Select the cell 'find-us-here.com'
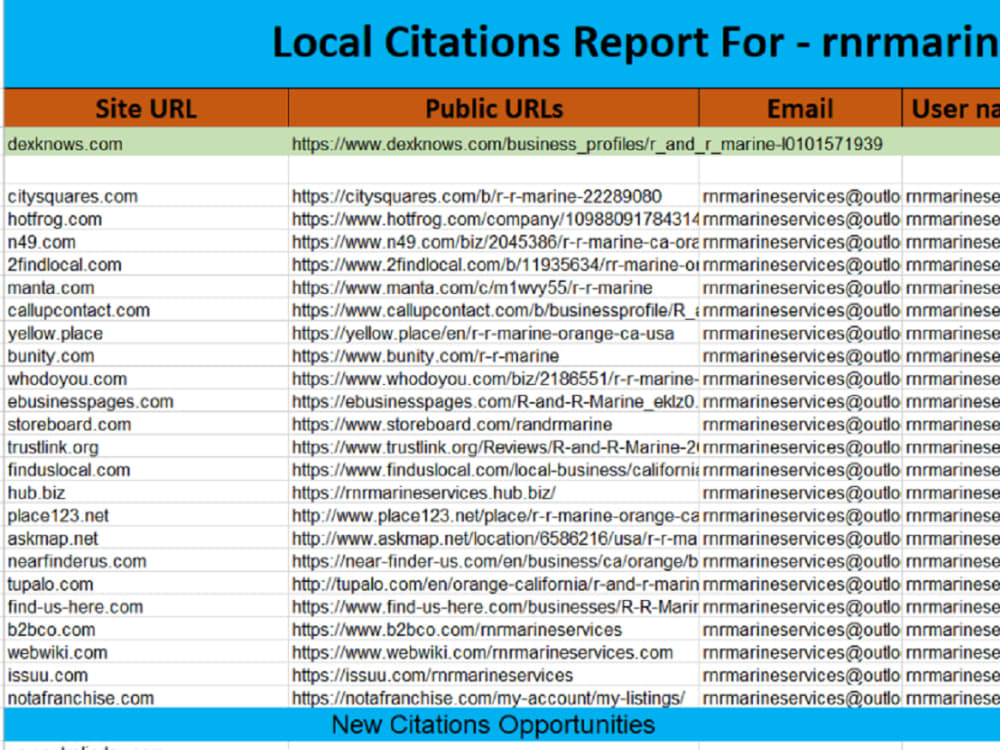 (146, 607)
